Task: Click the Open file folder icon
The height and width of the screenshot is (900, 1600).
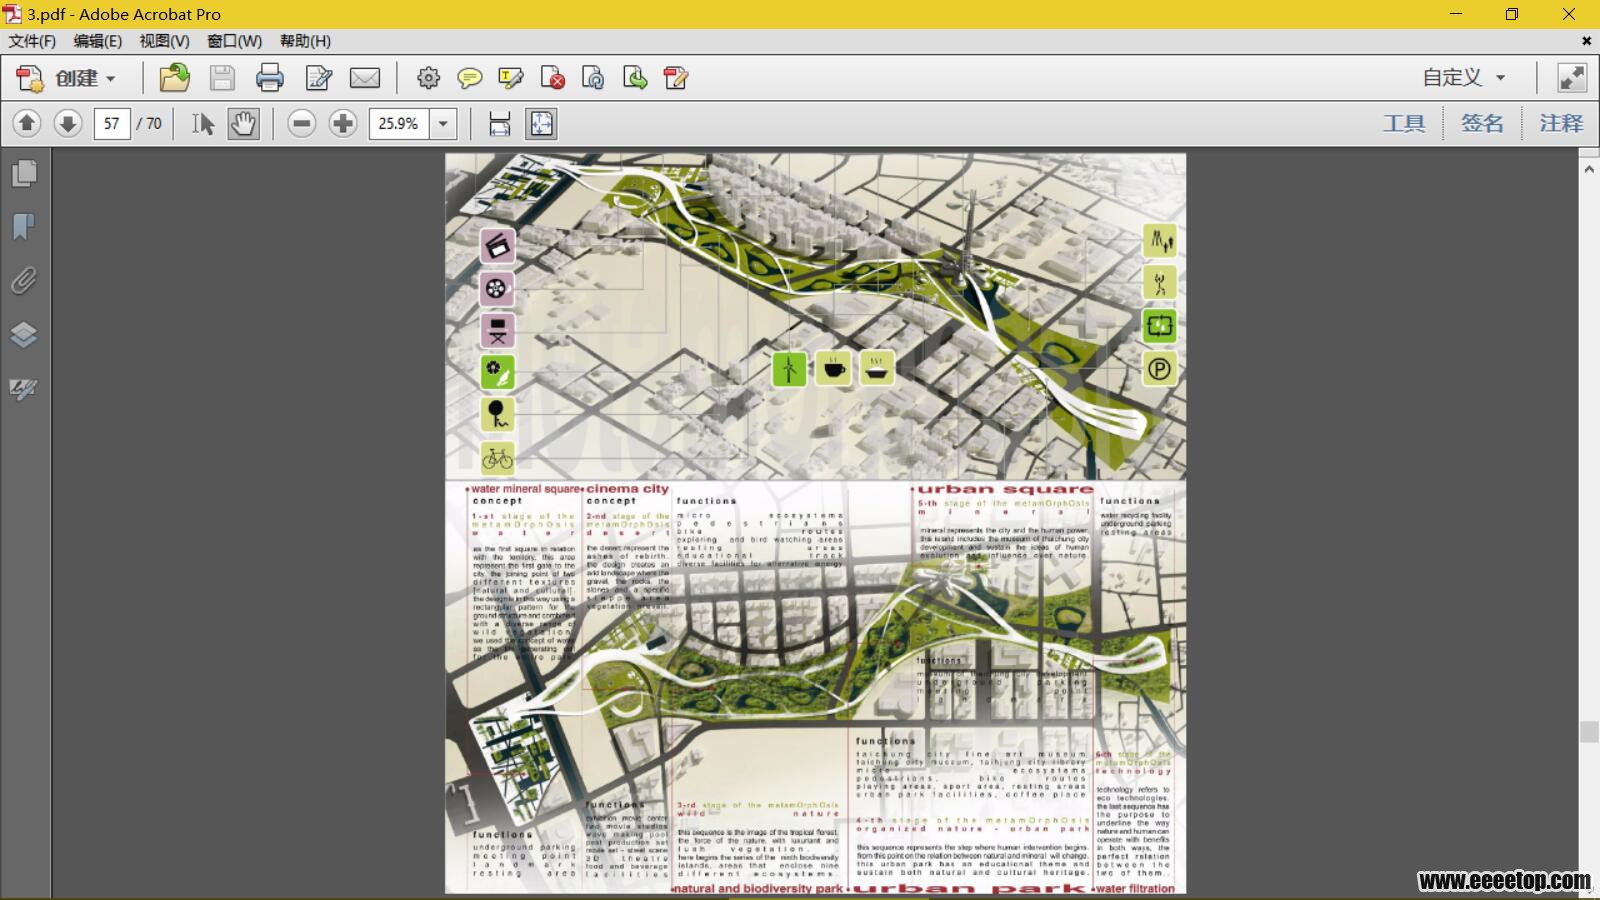Action: (x=175, y=78)
